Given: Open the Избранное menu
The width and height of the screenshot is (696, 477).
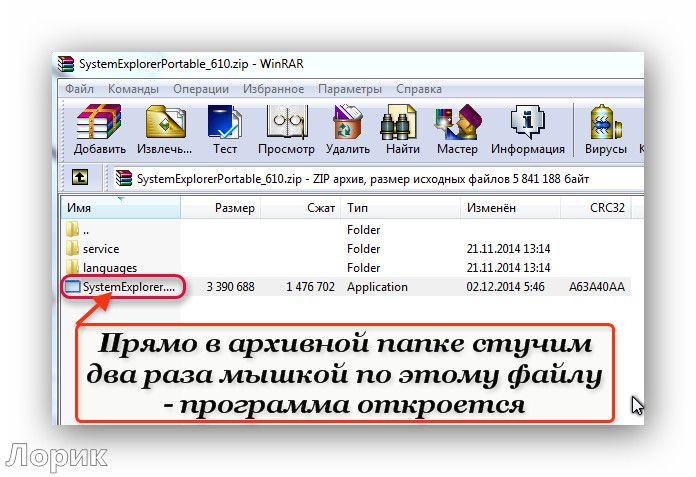Looking at the screenshot, I should pos(273,89).
